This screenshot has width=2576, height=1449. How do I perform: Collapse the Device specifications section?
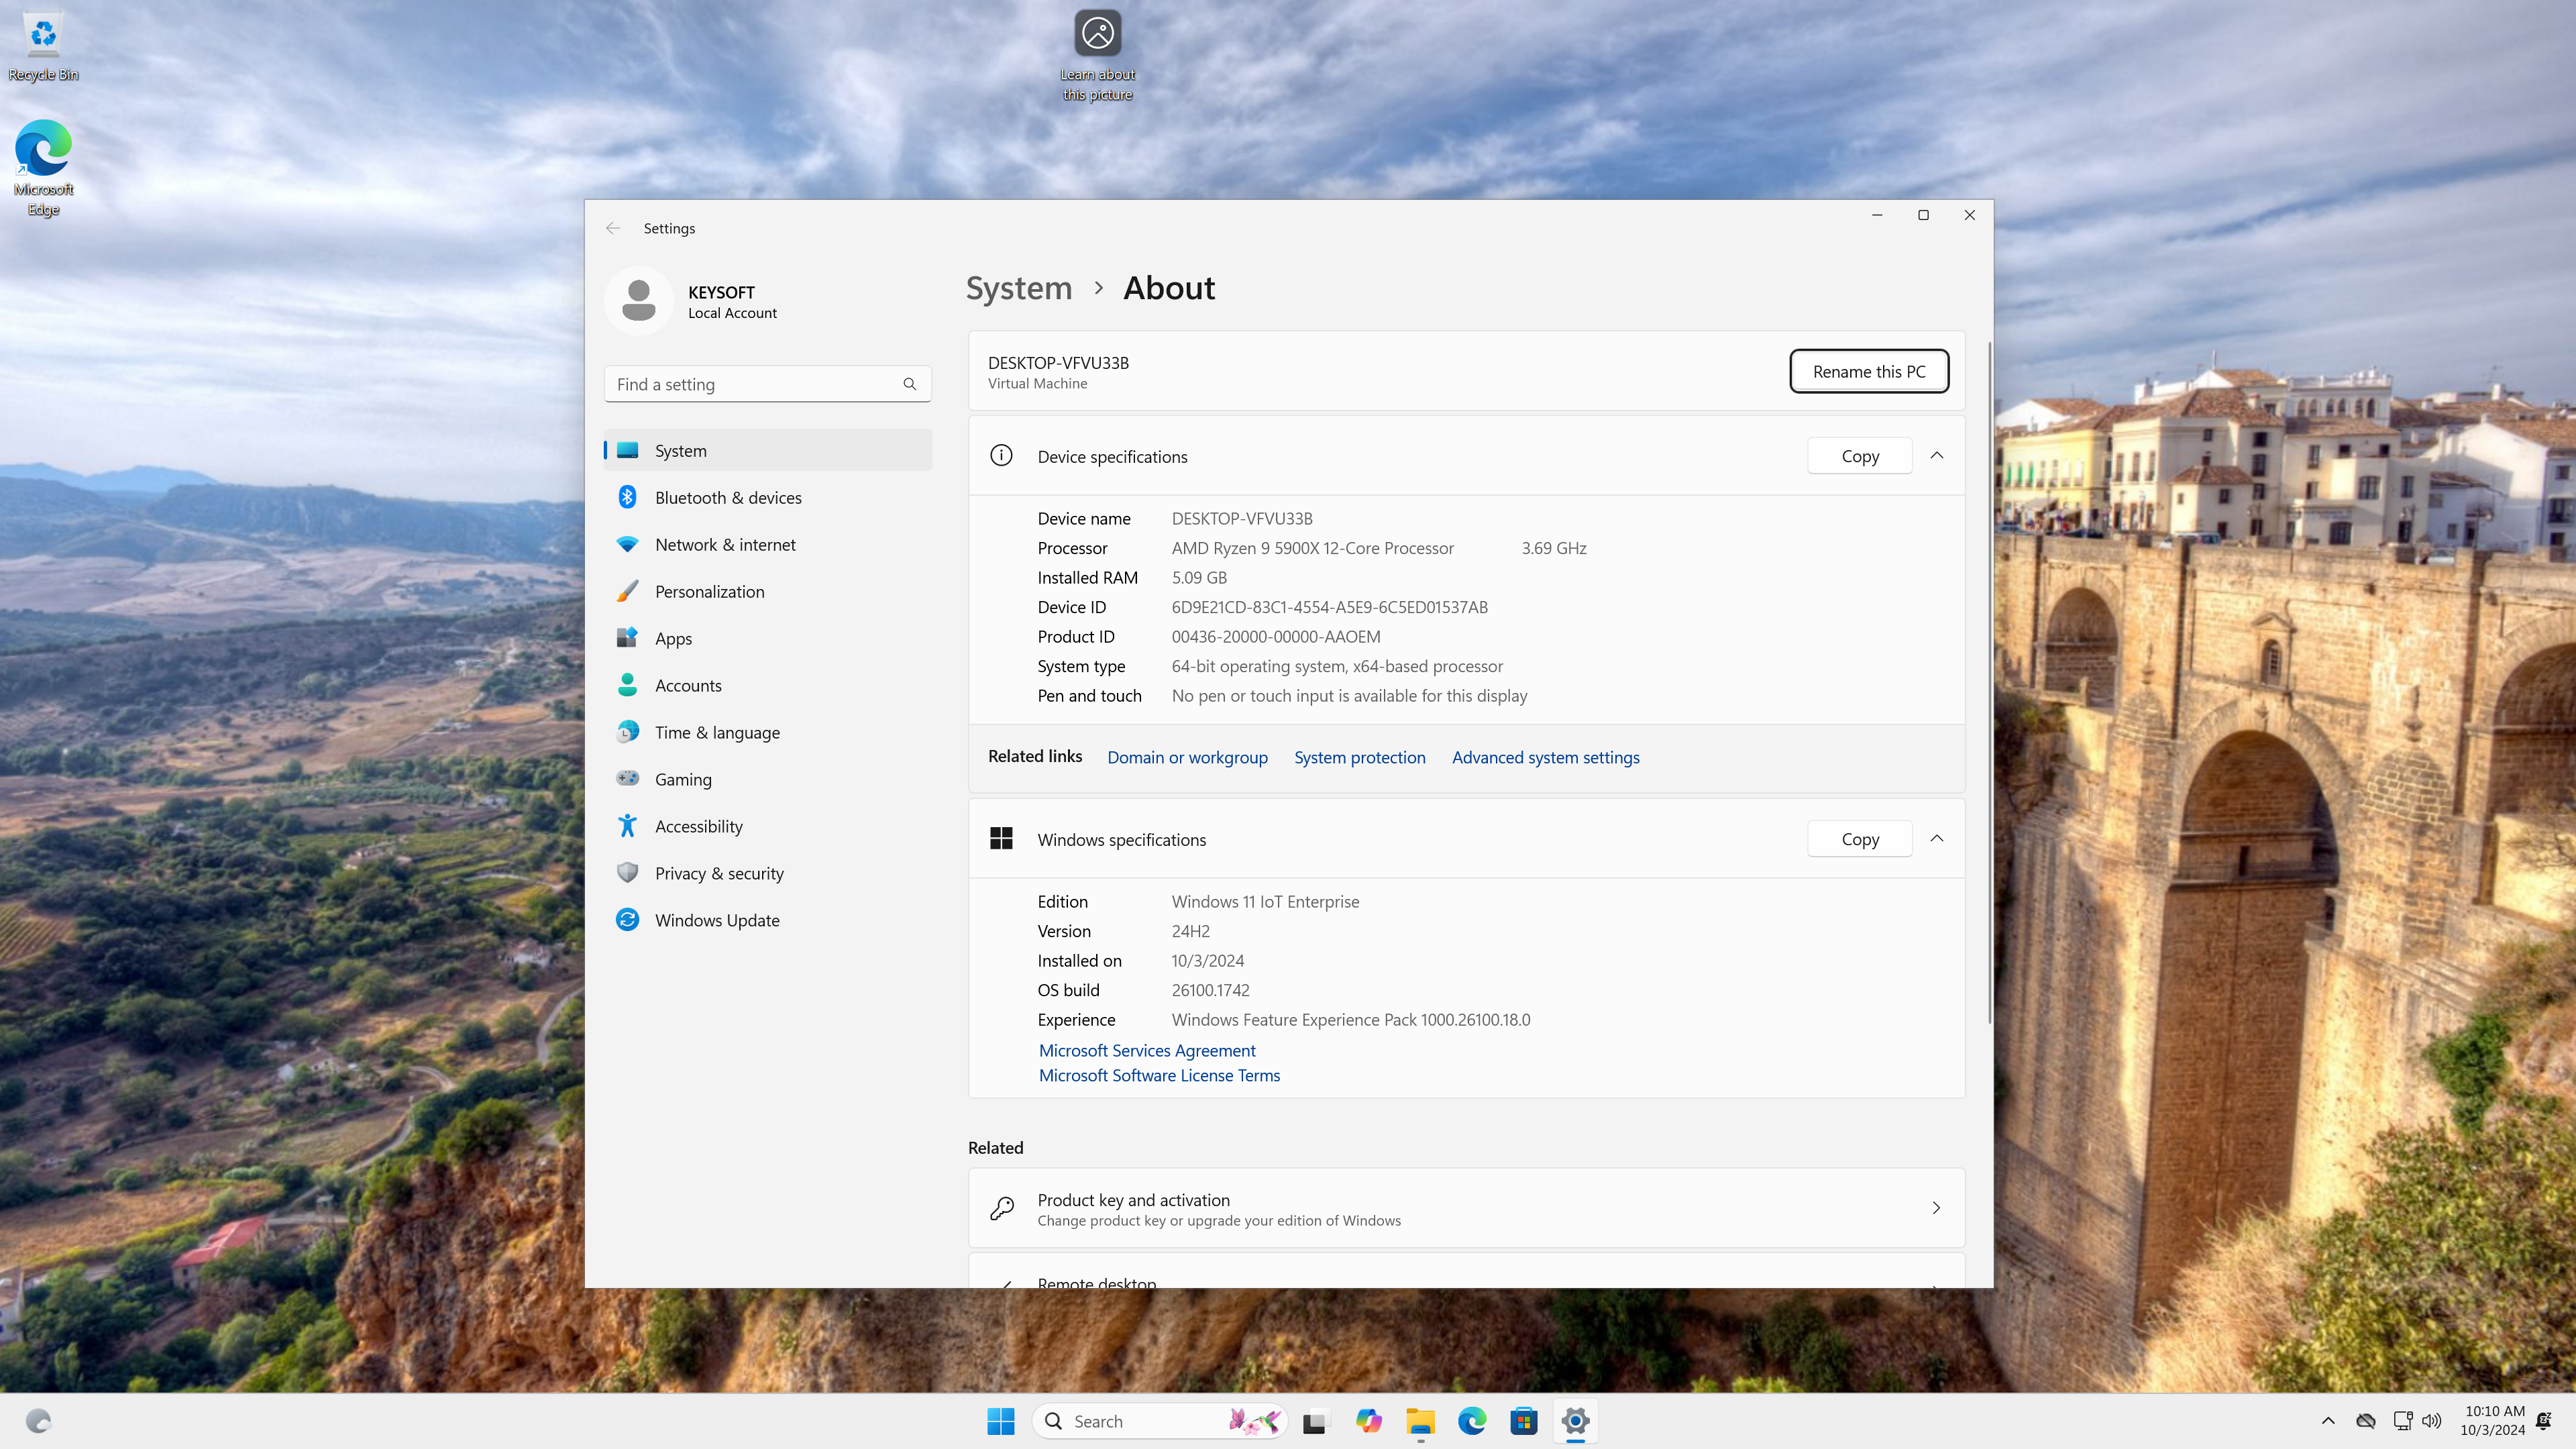click(x=1936, y=456)
